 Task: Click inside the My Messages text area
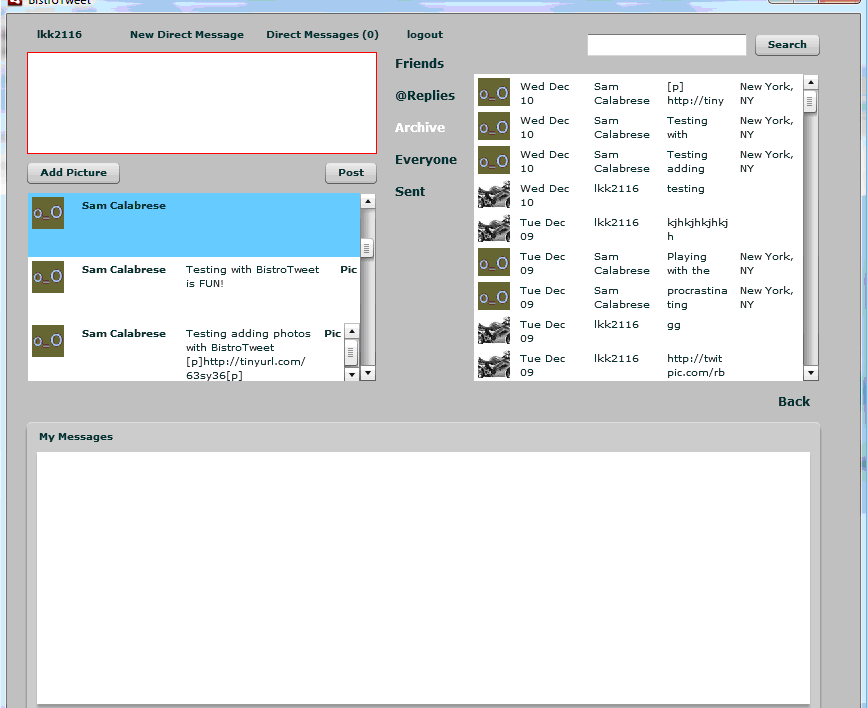pyautogui.click(x=423, y=578)
